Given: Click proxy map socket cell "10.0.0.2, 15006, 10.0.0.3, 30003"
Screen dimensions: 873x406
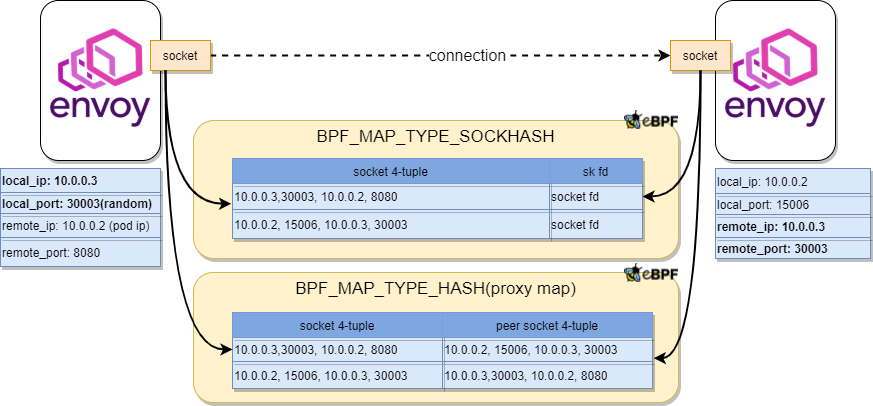Looking at the screenshot, I should (337, 376).
